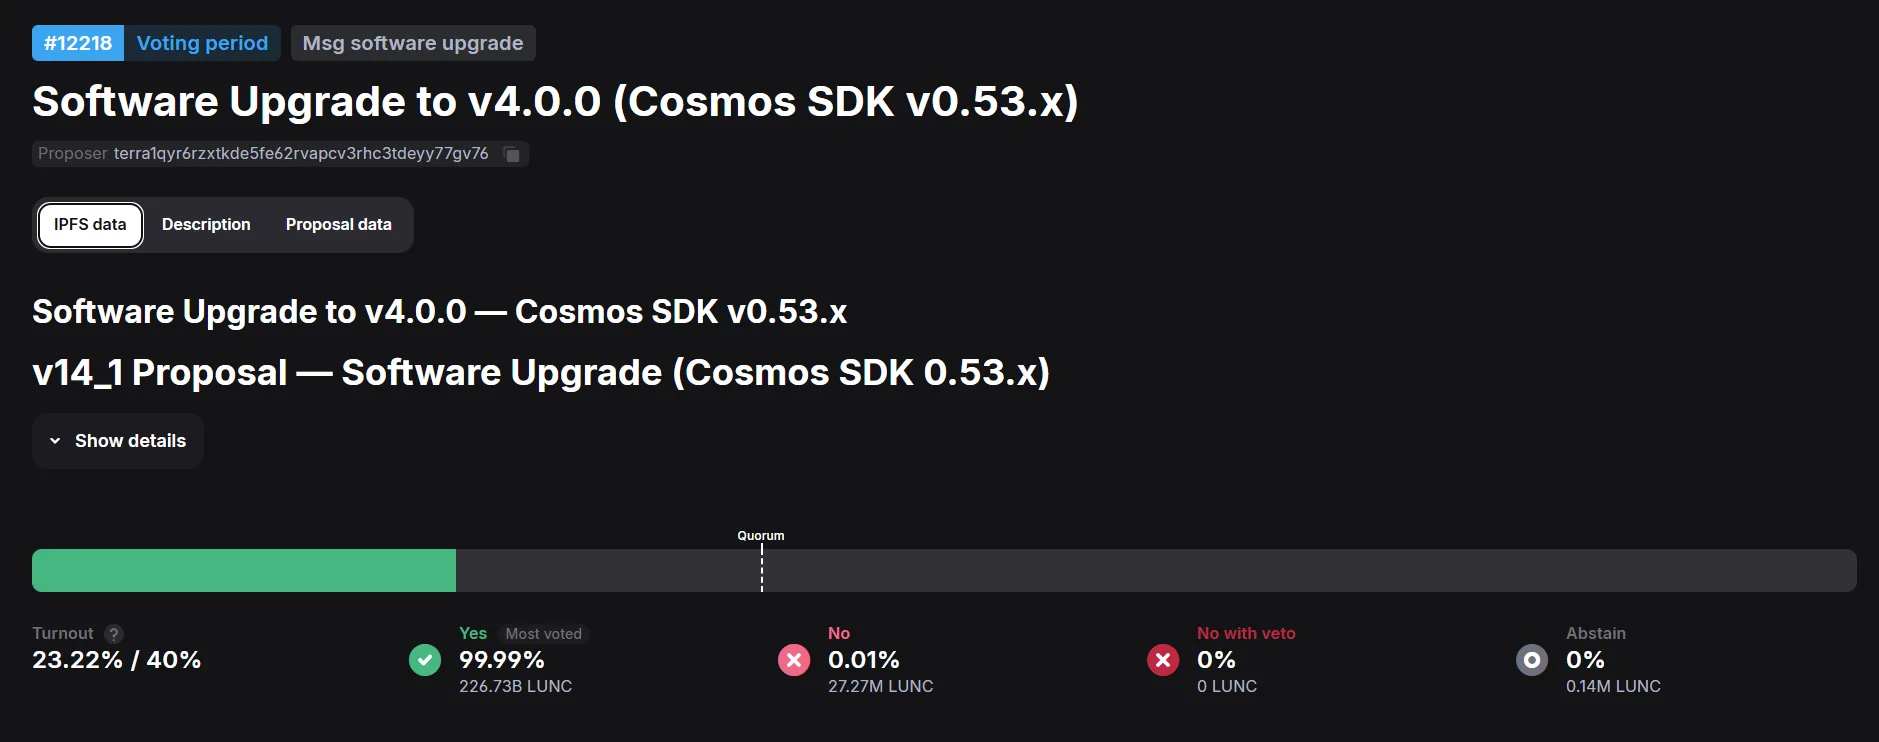Click the proposer terra address text
The height and width of the screenshot is (742, 1879).
[301, 154]
